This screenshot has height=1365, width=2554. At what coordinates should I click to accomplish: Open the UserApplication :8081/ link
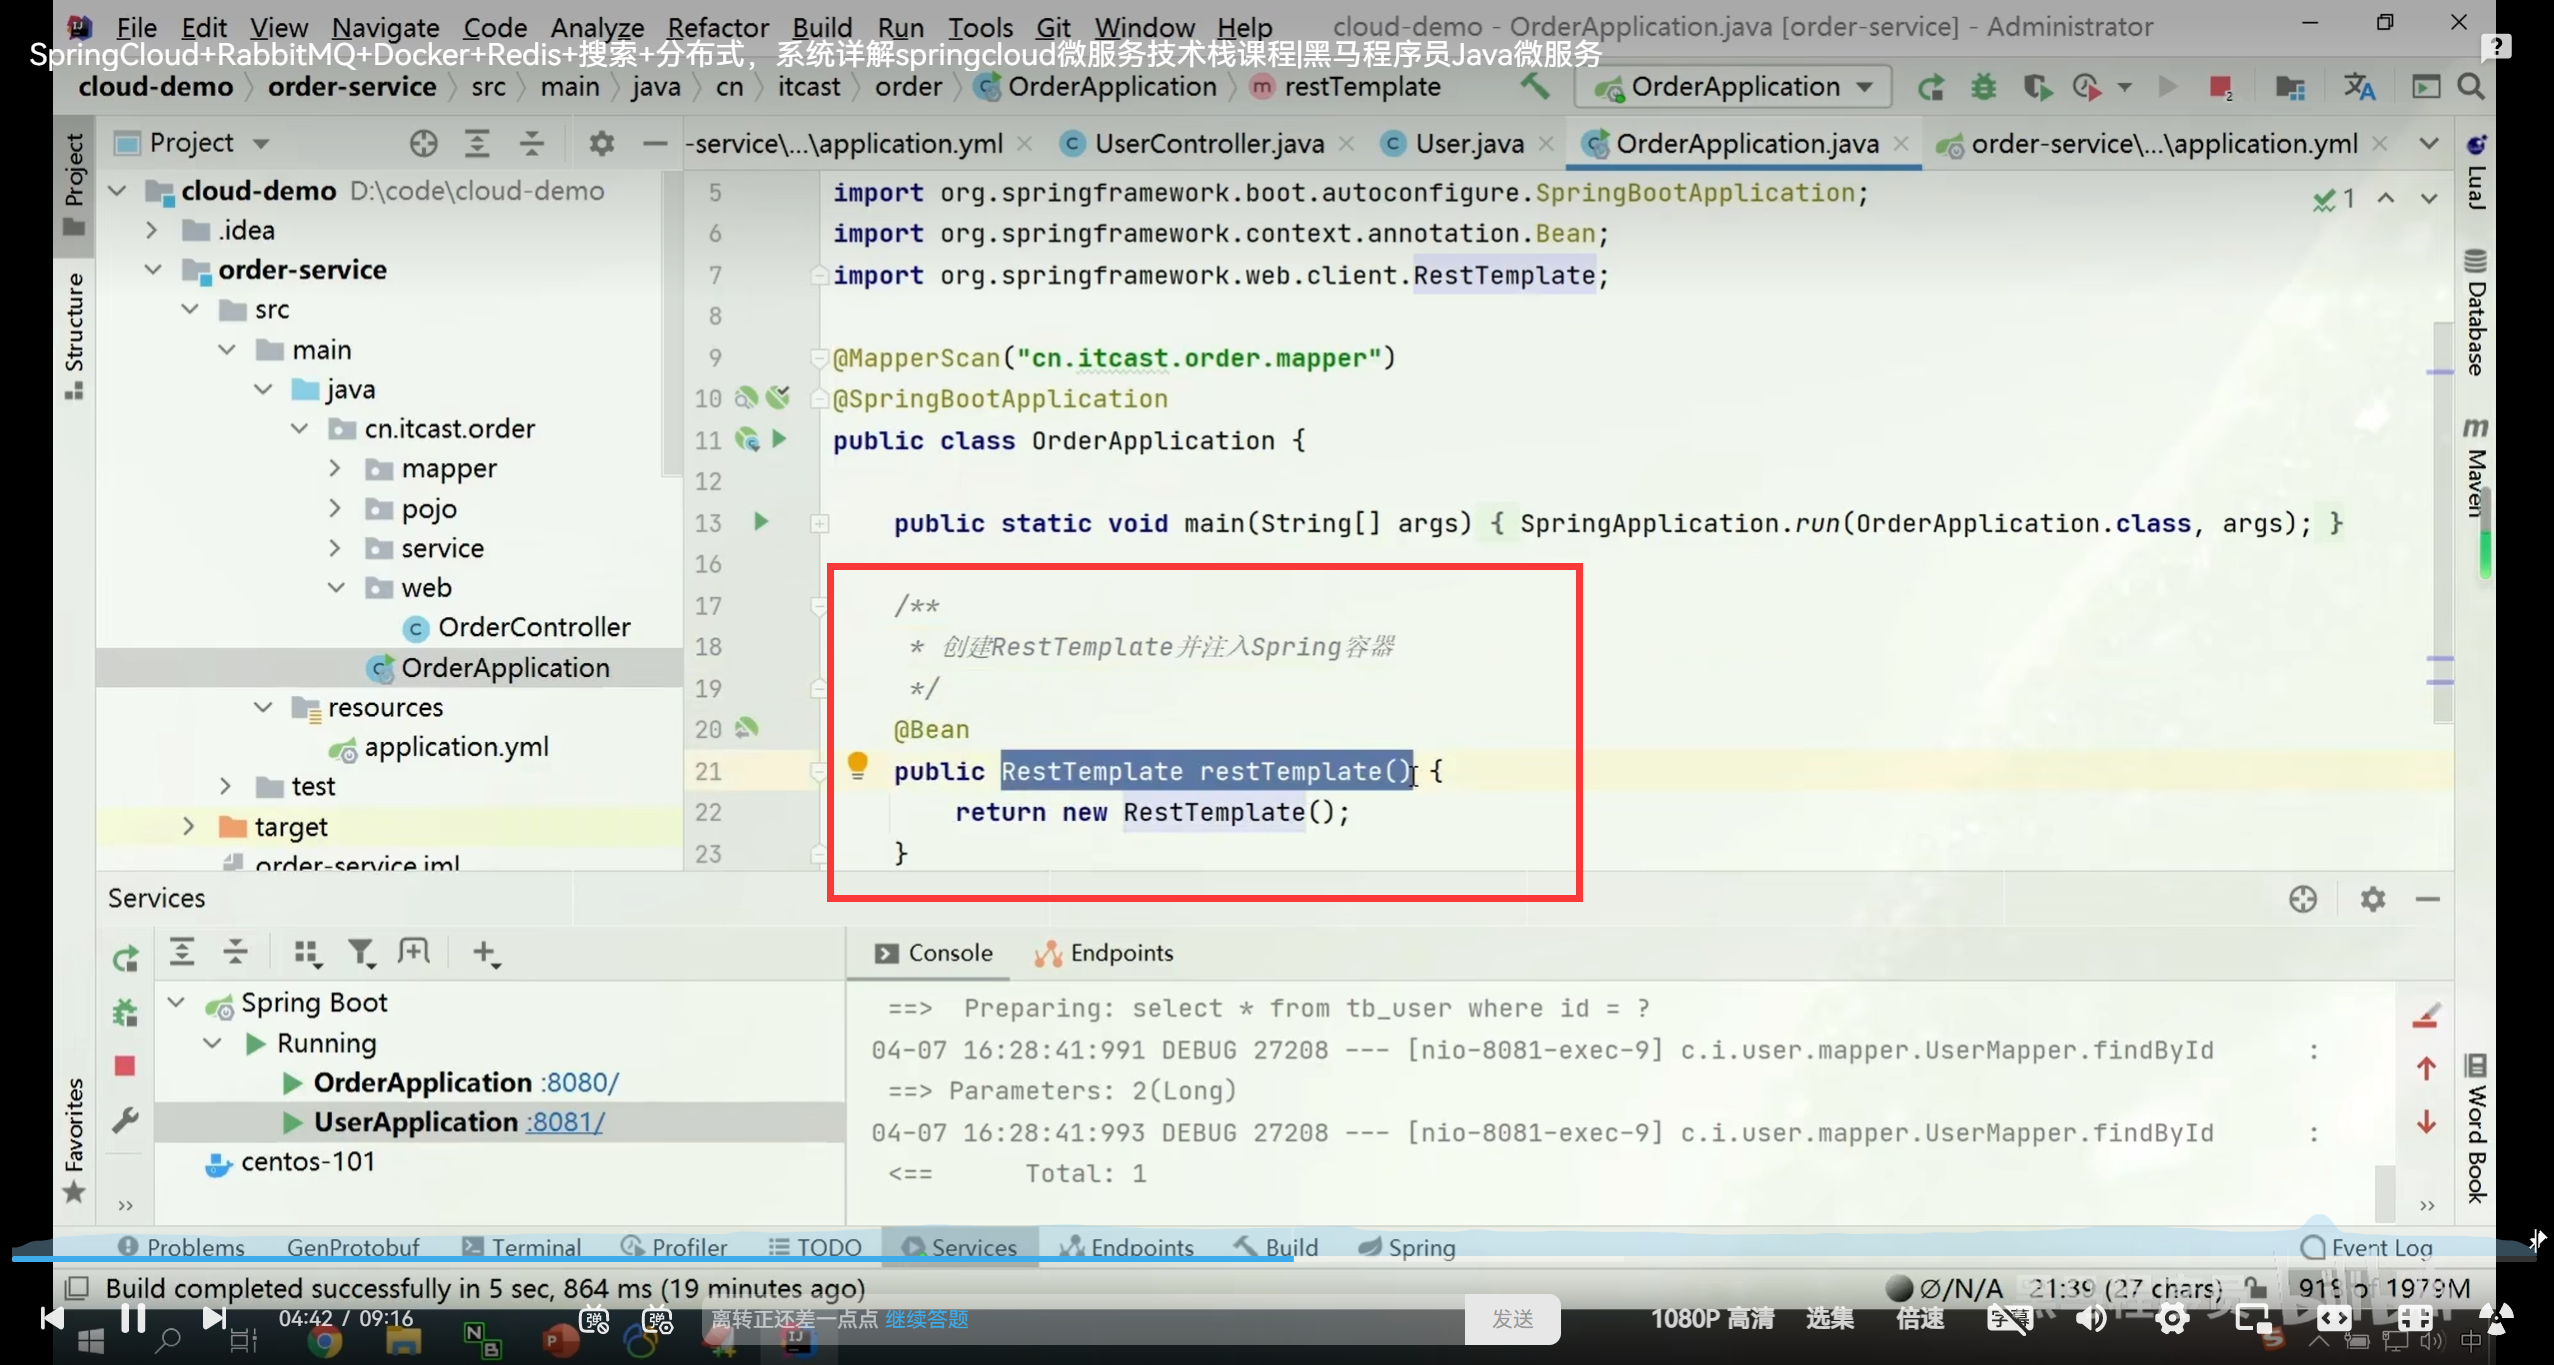[x=566, y=1122]
